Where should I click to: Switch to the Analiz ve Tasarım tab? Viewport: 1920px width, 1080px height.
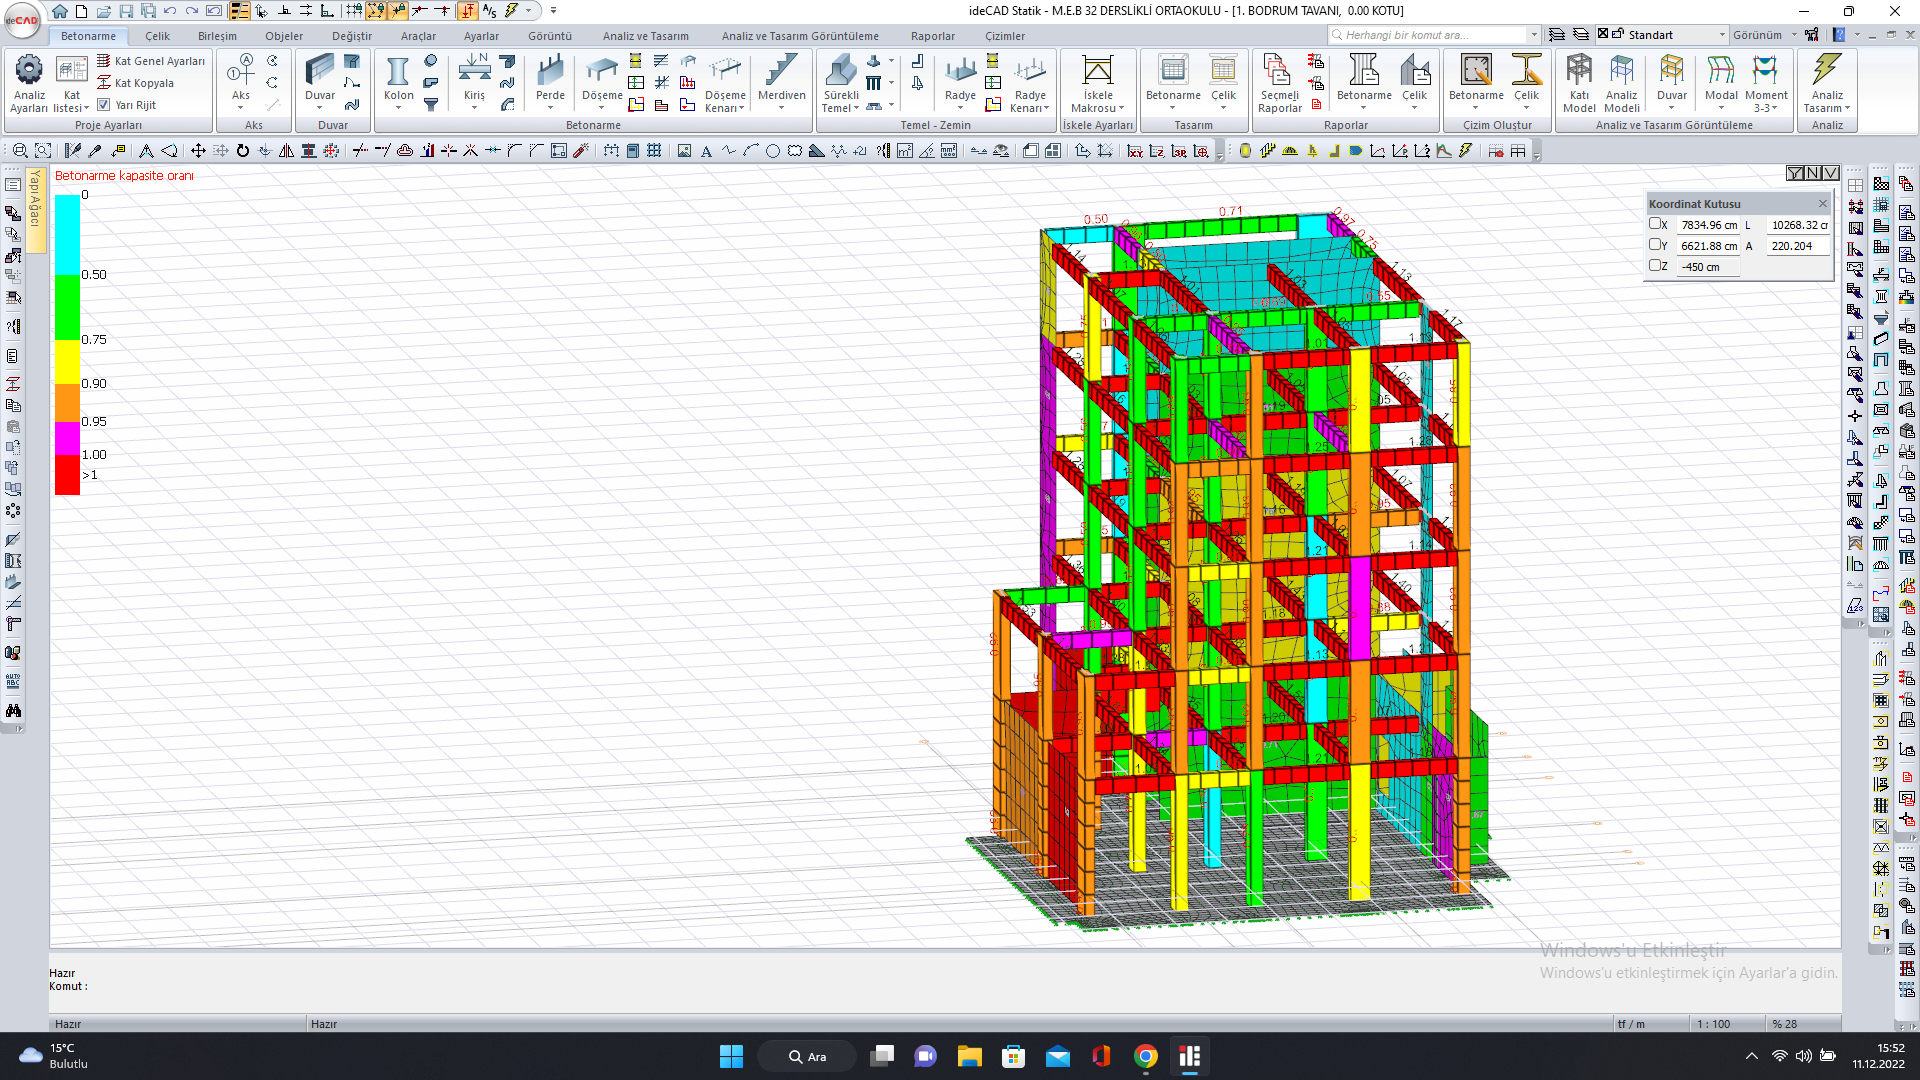tap(645, 36)
